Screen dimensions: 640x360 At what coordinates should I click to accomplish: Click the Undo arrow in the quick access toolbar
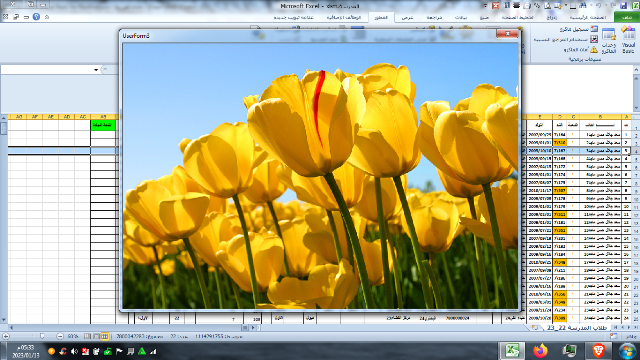click(599, 5)
